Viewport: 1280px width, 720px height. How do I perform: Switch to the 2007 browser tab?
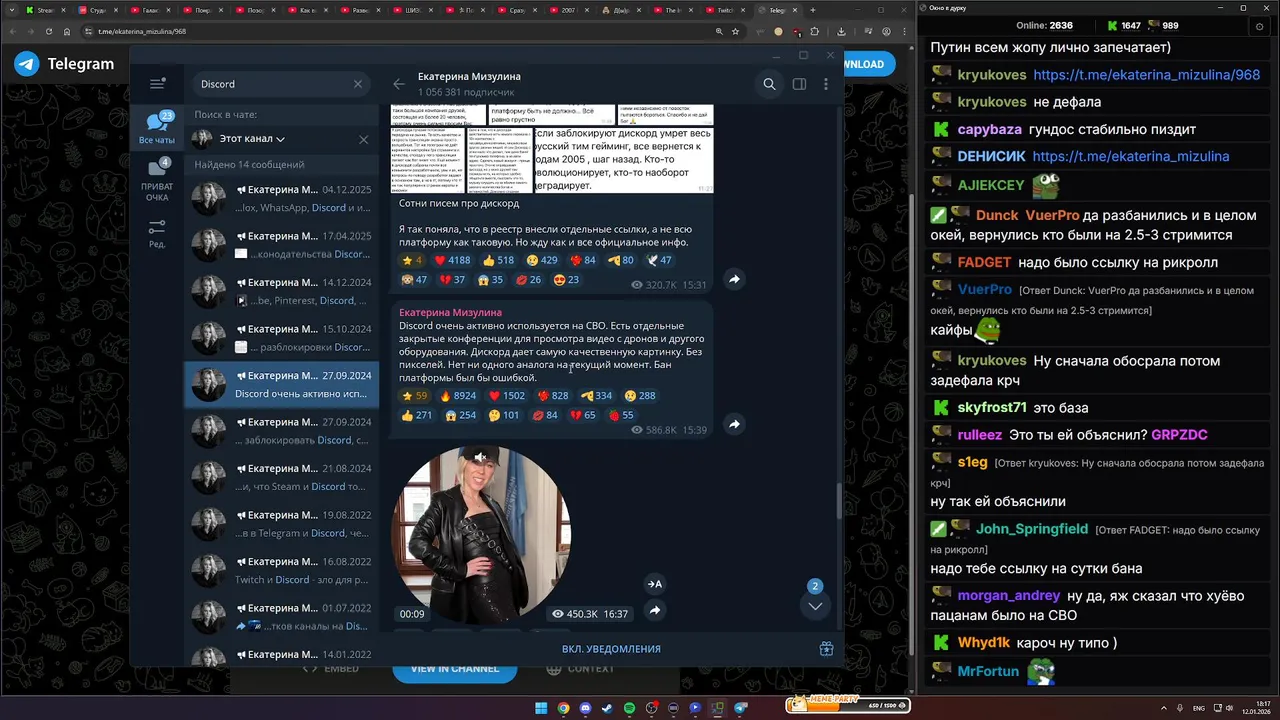tap(570, 10)
